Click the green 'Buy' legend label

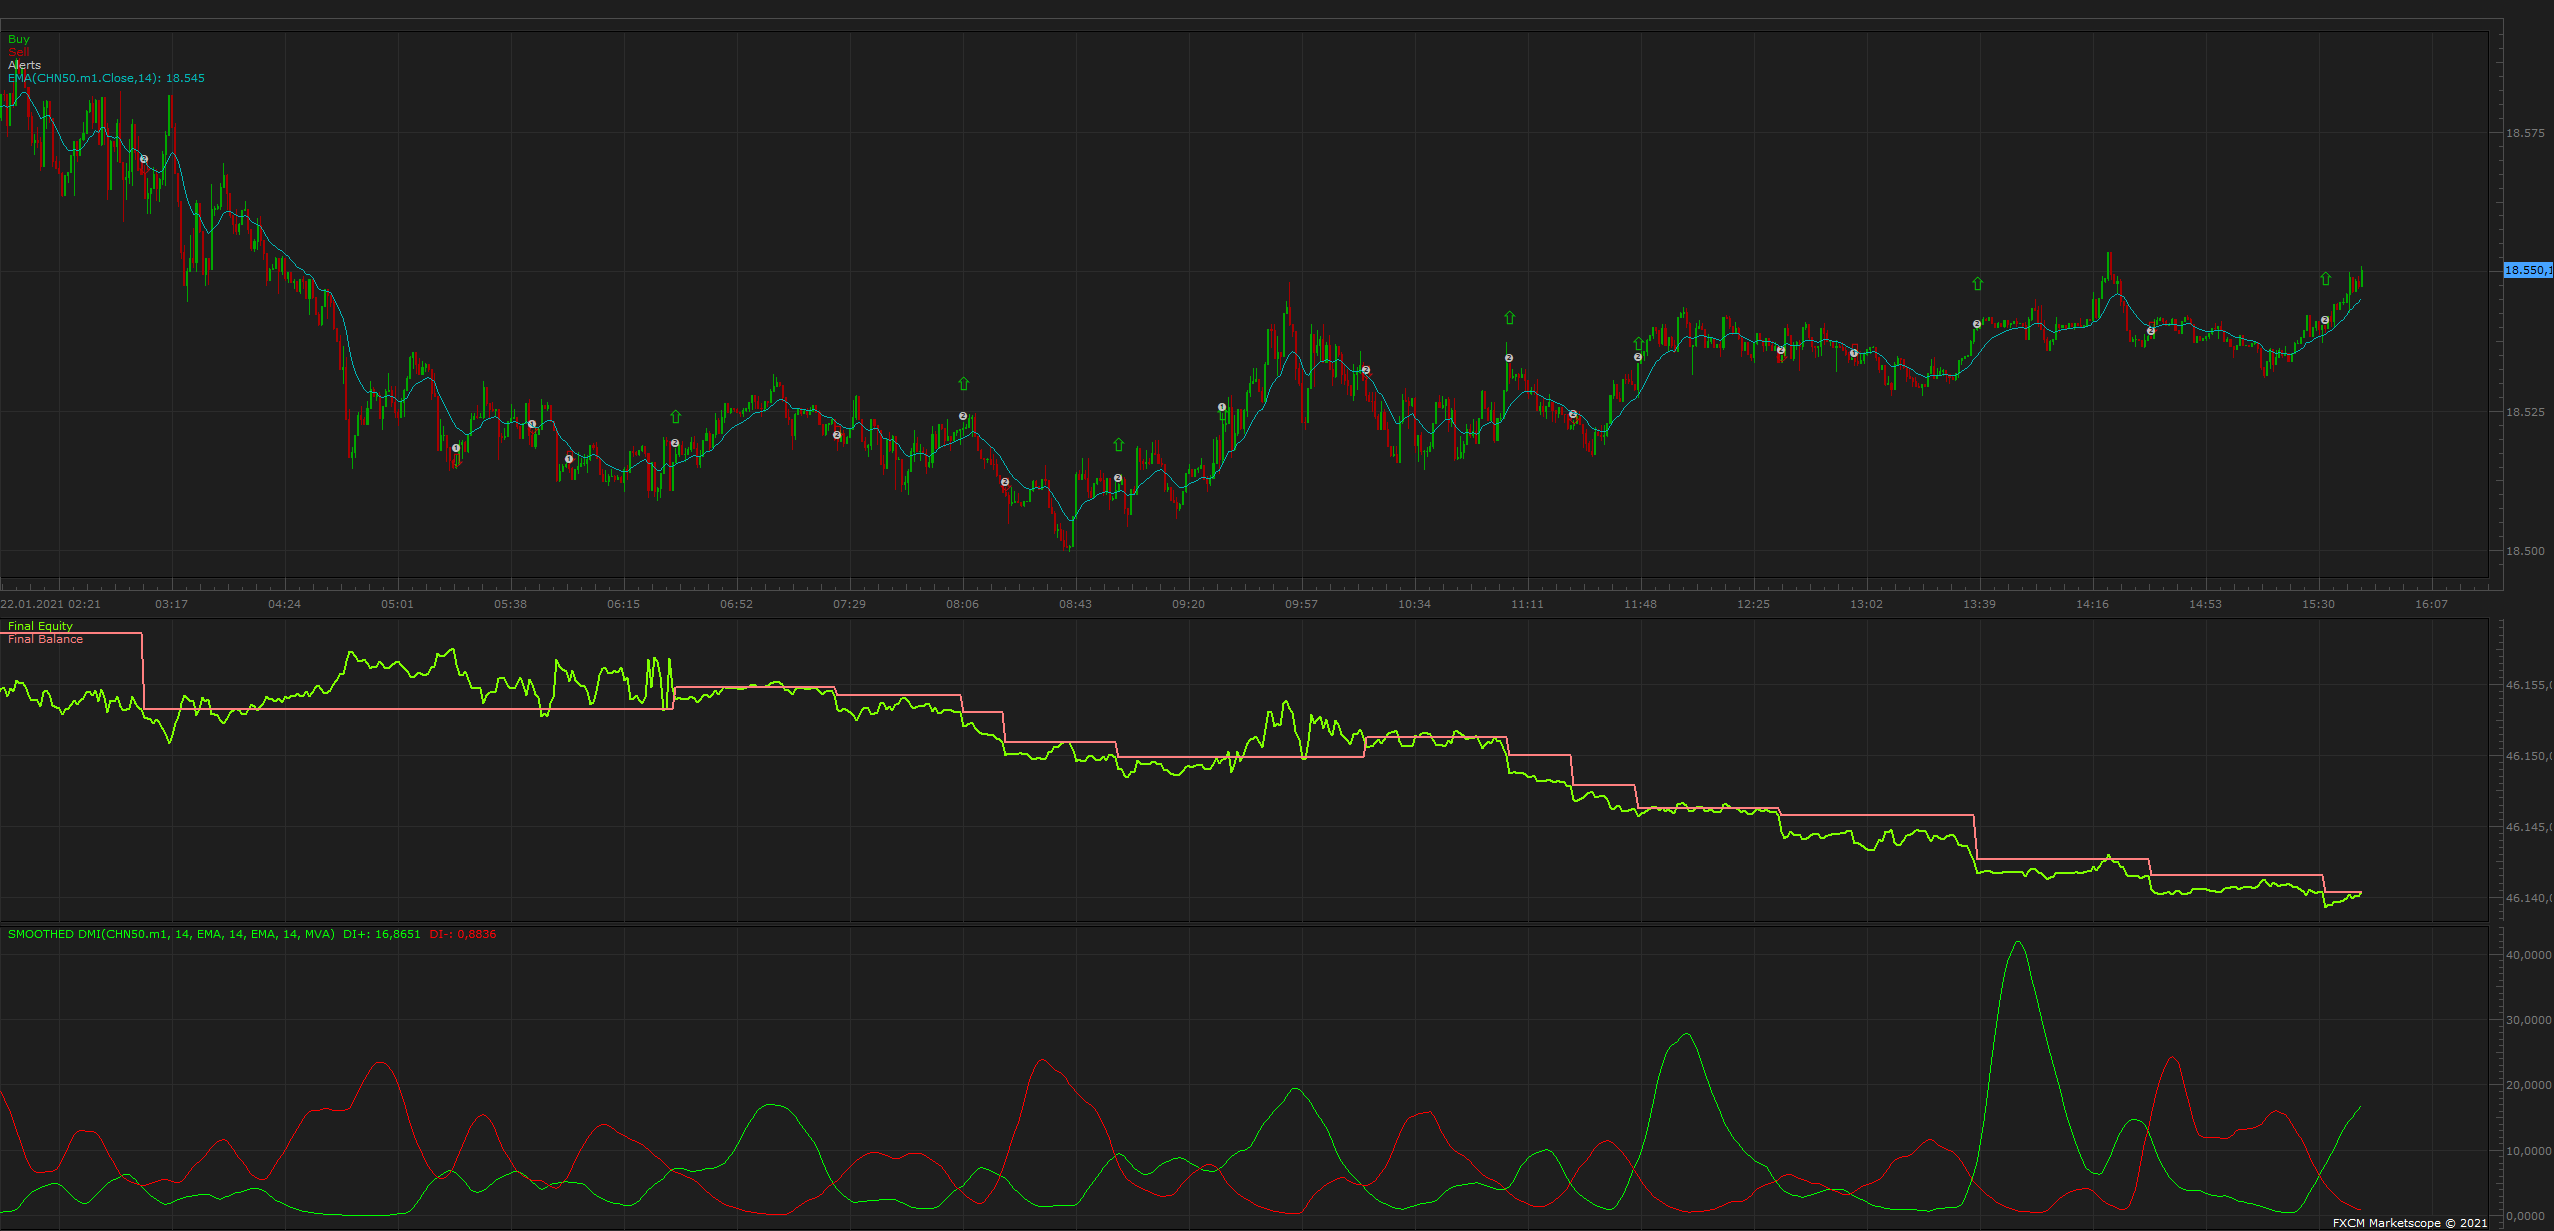tap(19, 39)
